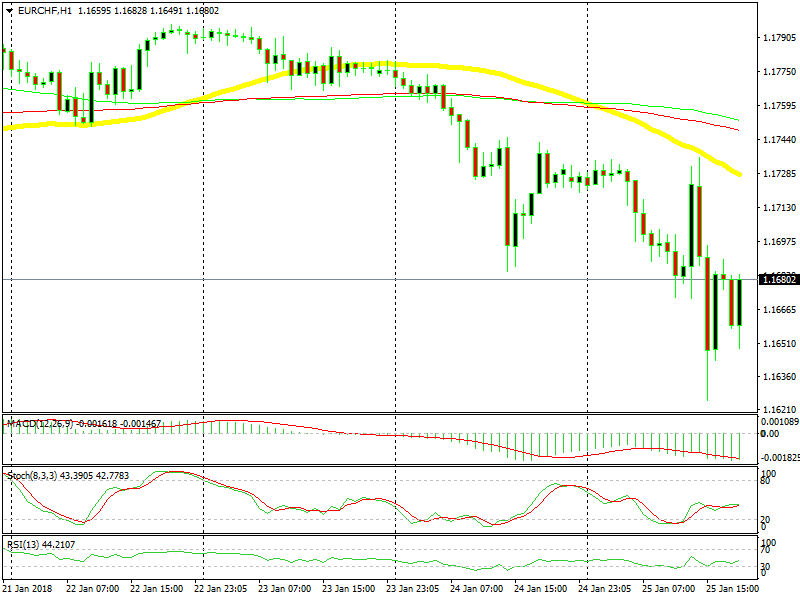
Task: Click the MACD(12,26,9) indicator label
Action: click(40, 423)
